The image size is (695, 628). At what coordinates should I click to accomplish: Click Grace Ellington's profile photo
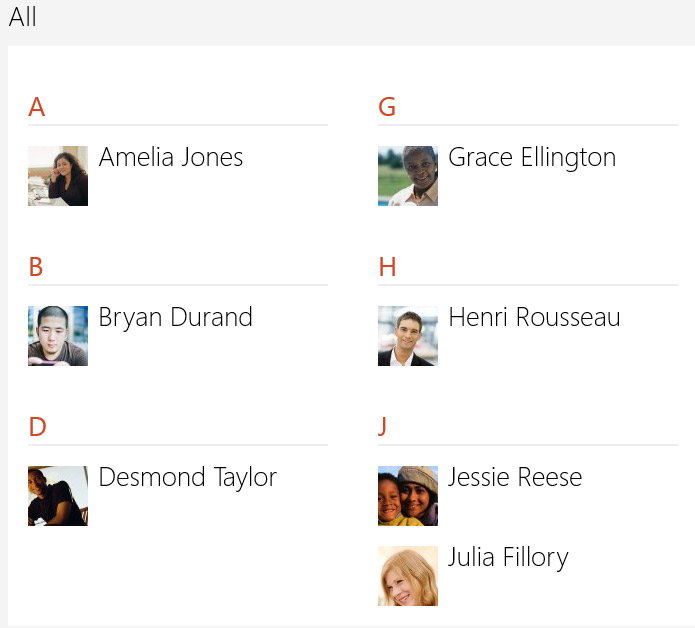pos(408,176)
